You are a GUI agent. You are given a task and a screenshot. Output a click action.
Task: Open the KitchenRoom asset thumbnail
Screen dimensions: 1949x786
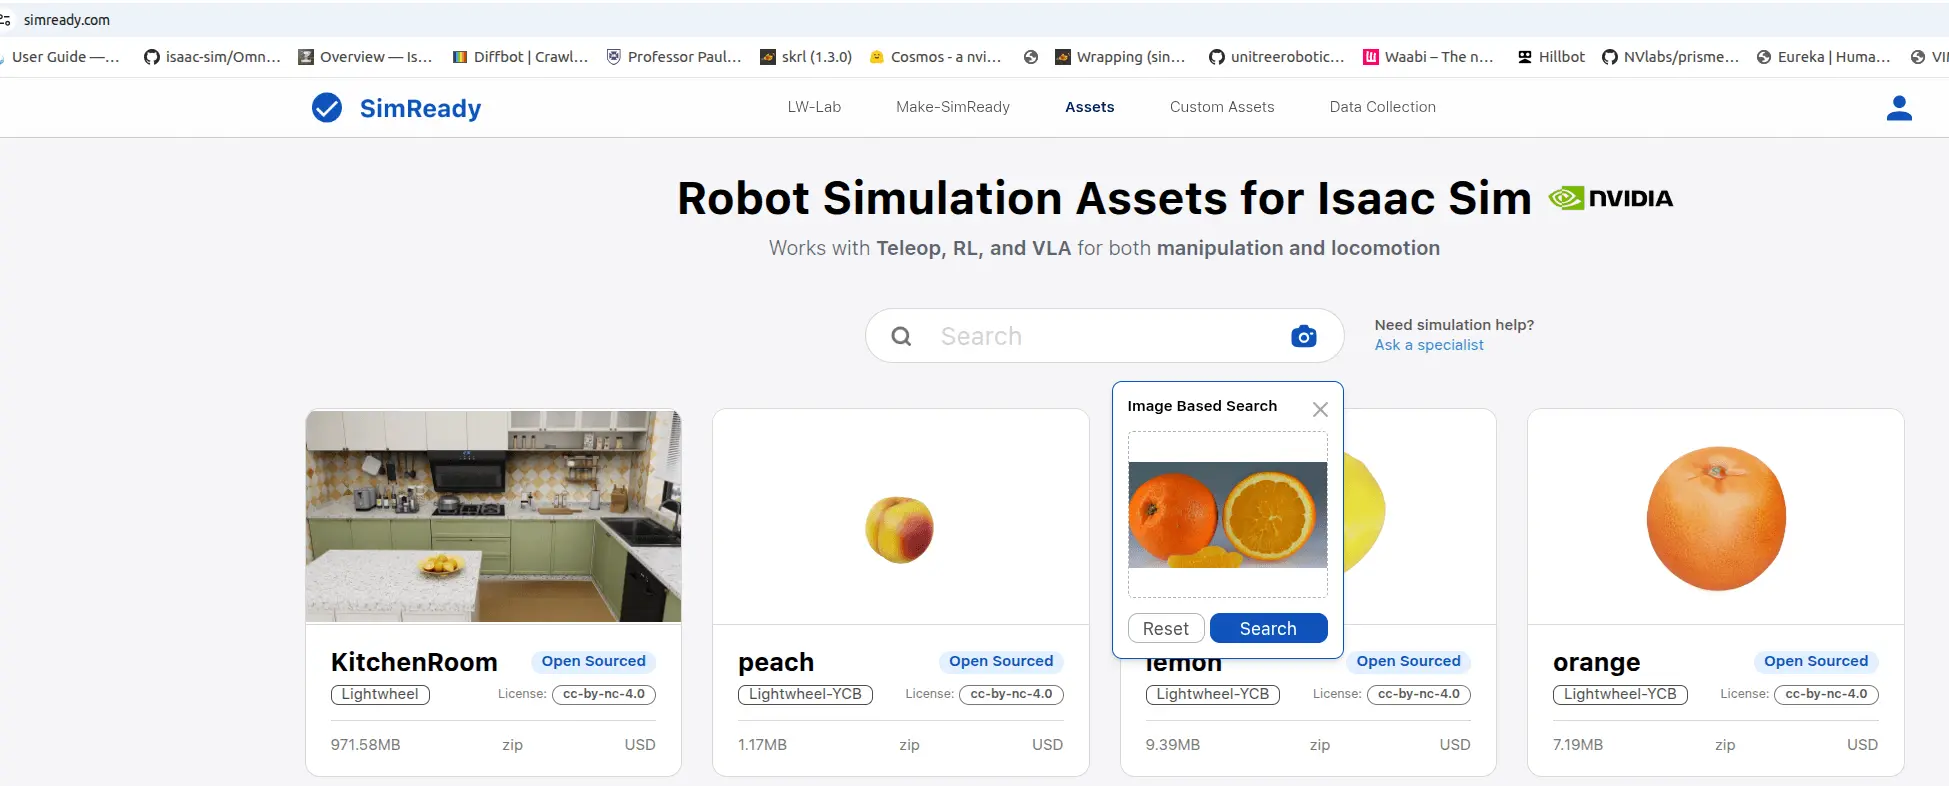tap(493, 516)
